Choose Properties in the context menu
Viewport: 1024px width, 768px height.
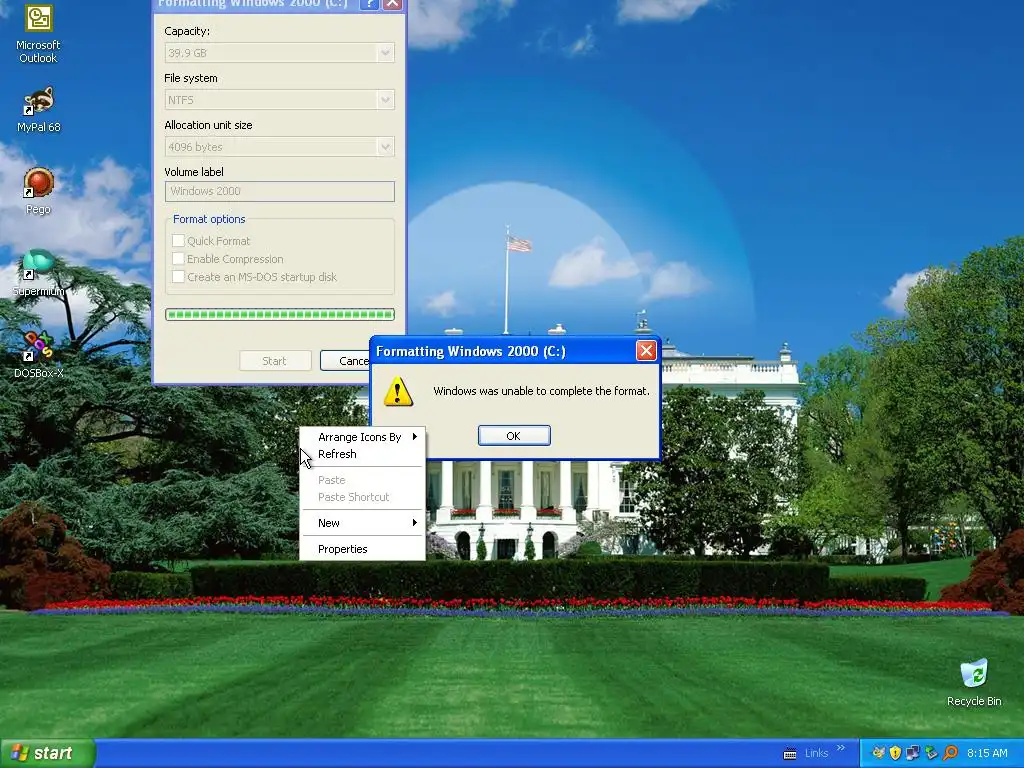pyautogui.click(x=362, y=549)
